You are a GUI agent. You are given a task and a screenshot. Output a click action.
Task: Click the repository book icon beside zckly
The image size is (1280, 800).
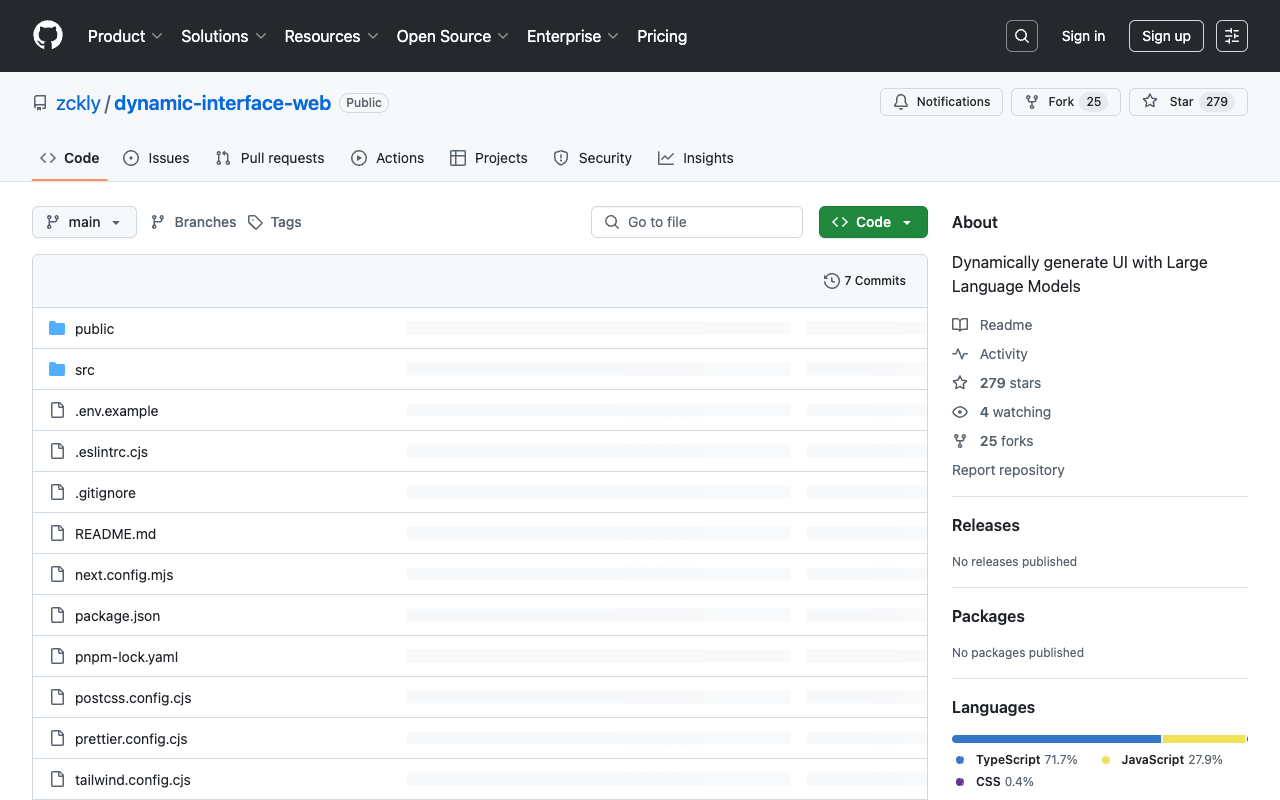(x=40, y=103)
